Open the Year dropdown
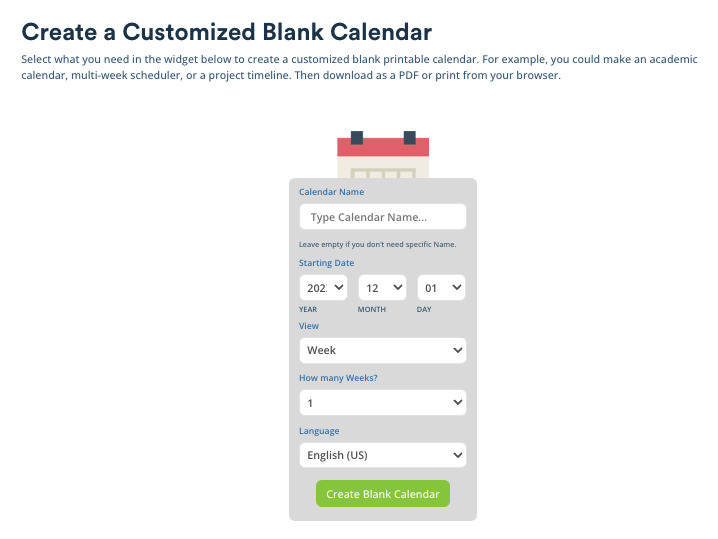The width and height of the screenshot is (718, 539). [x=323, y=288]
